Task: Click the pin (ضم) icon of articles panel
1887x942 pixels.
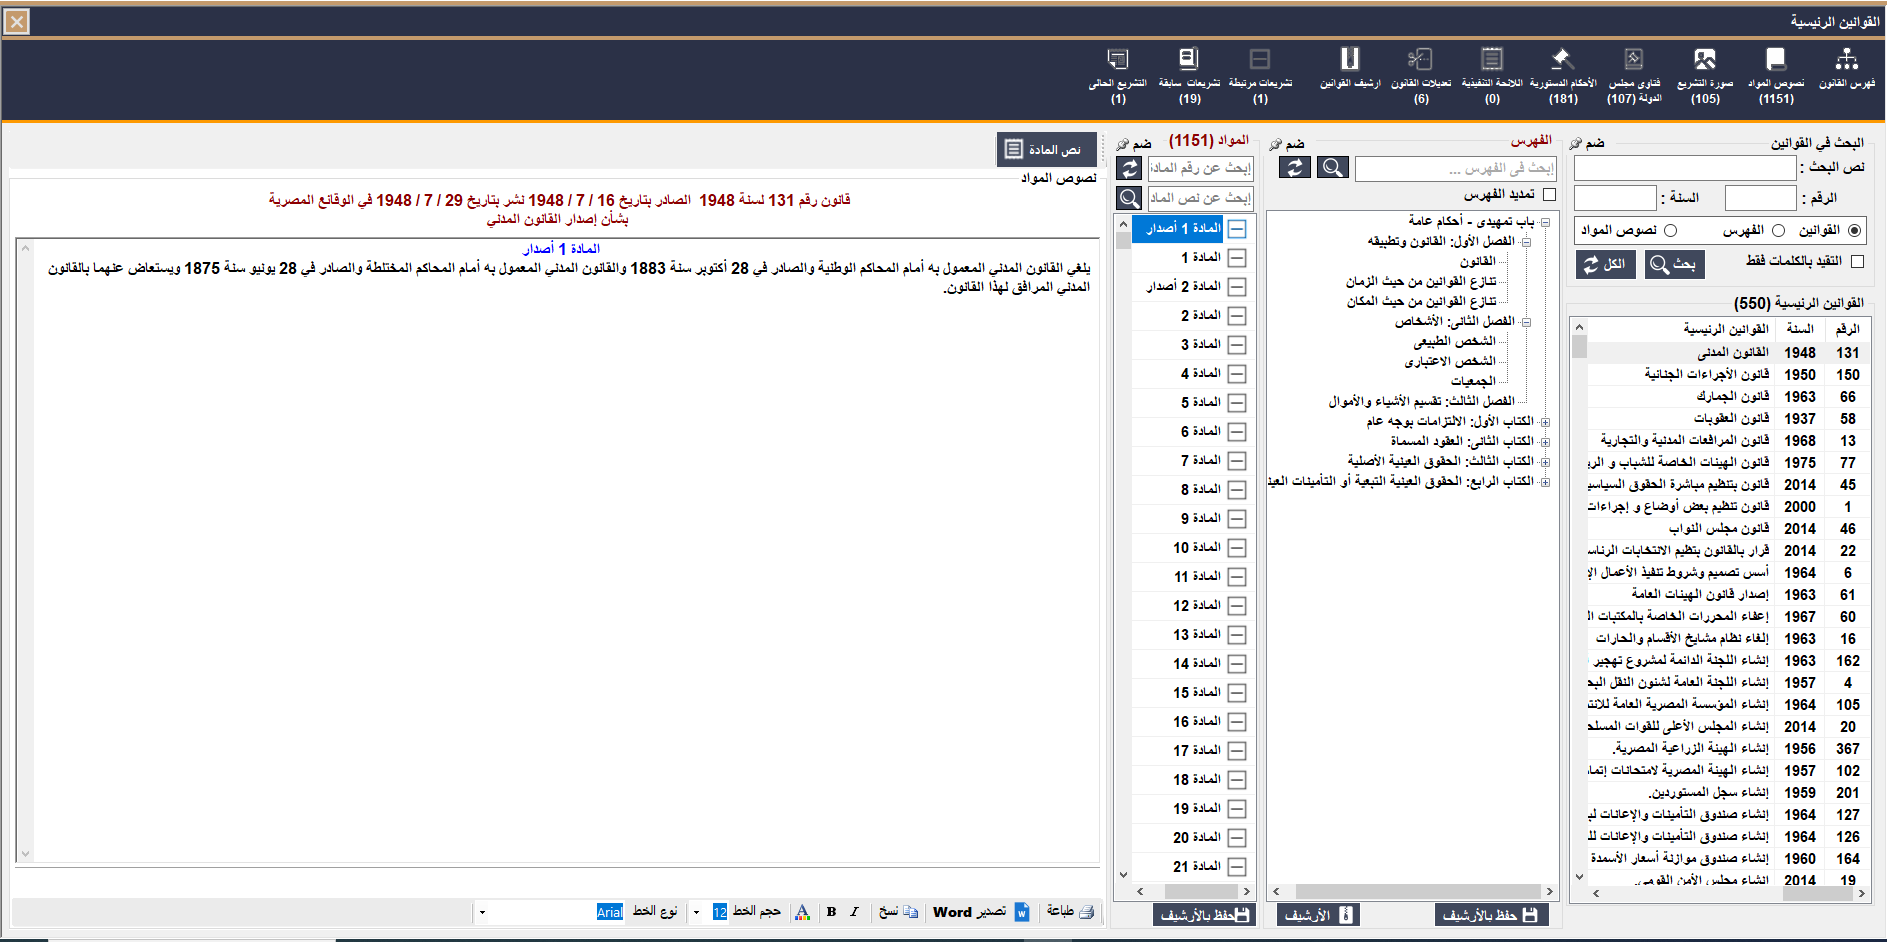Action: (1123, 144)
